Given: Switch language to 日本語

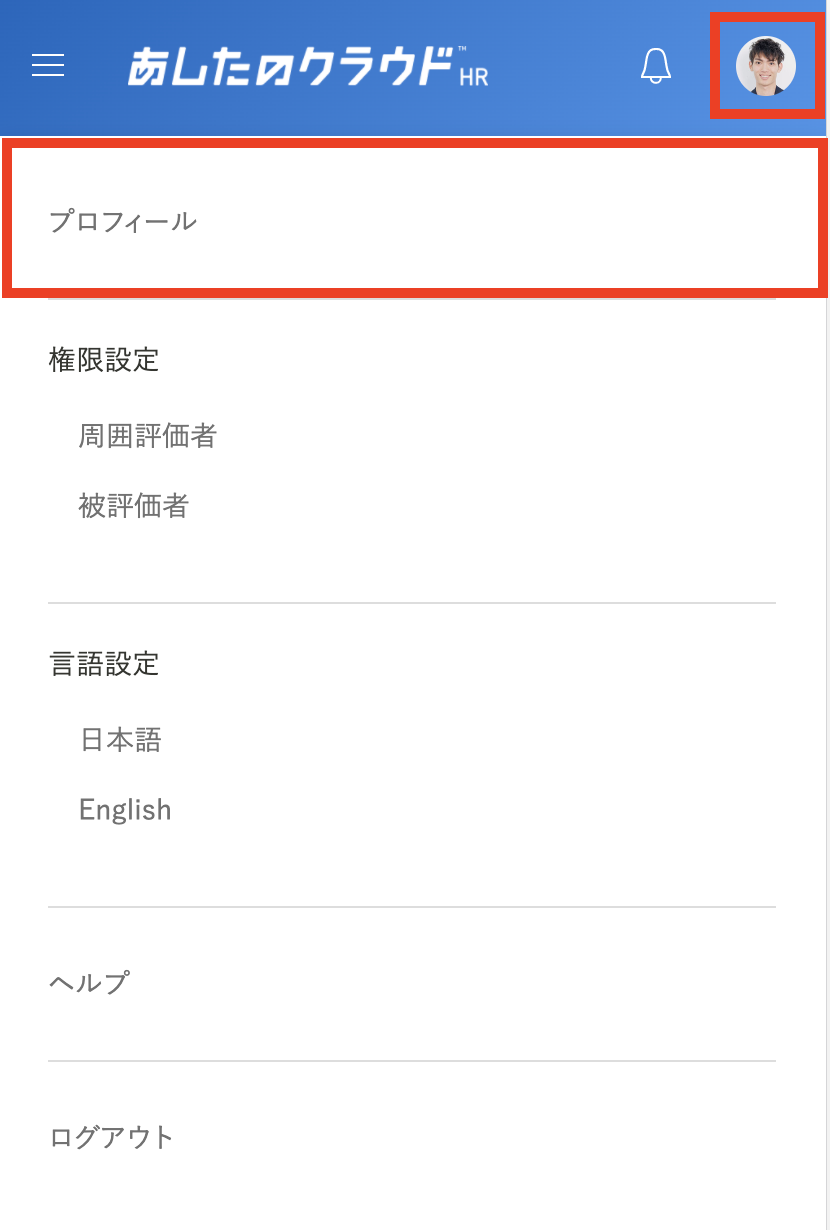Looking at the screenshot, I should pos(121,740).
